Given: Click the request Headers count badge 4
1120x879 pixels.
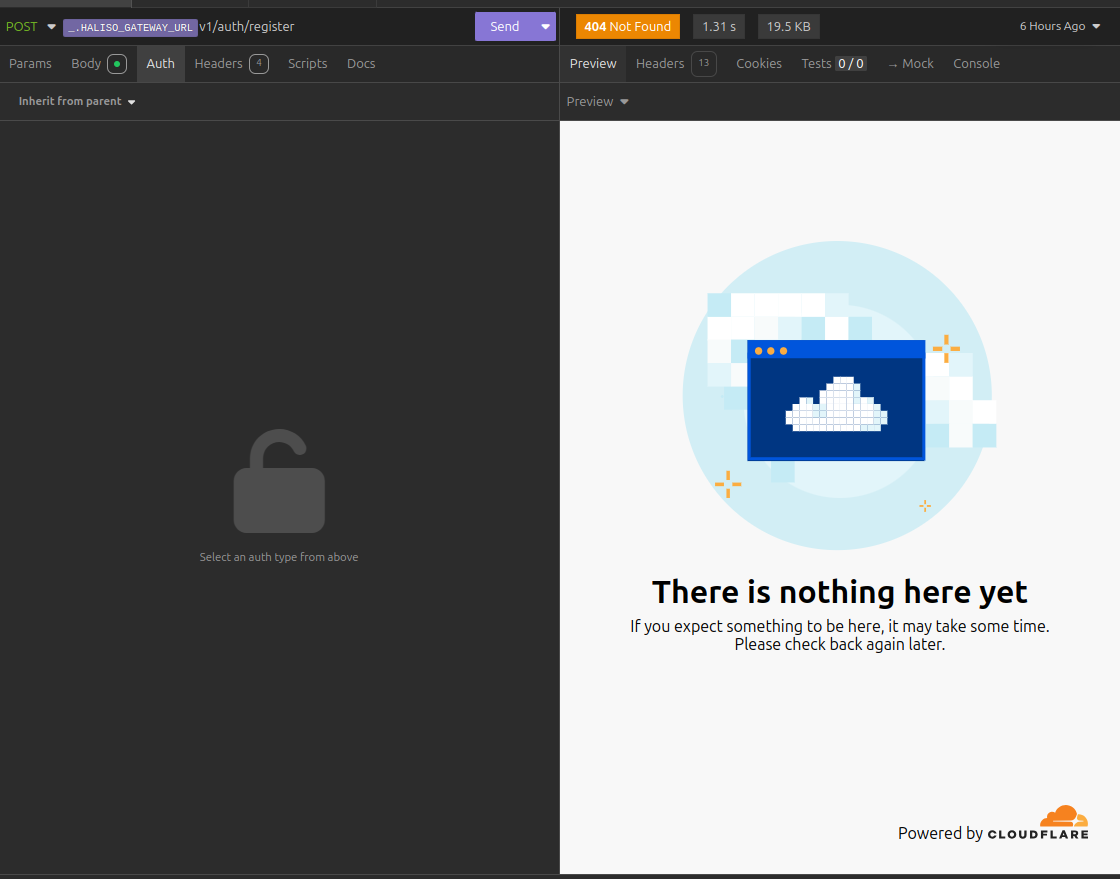Looking at the screenshot, I should (259, 64).
